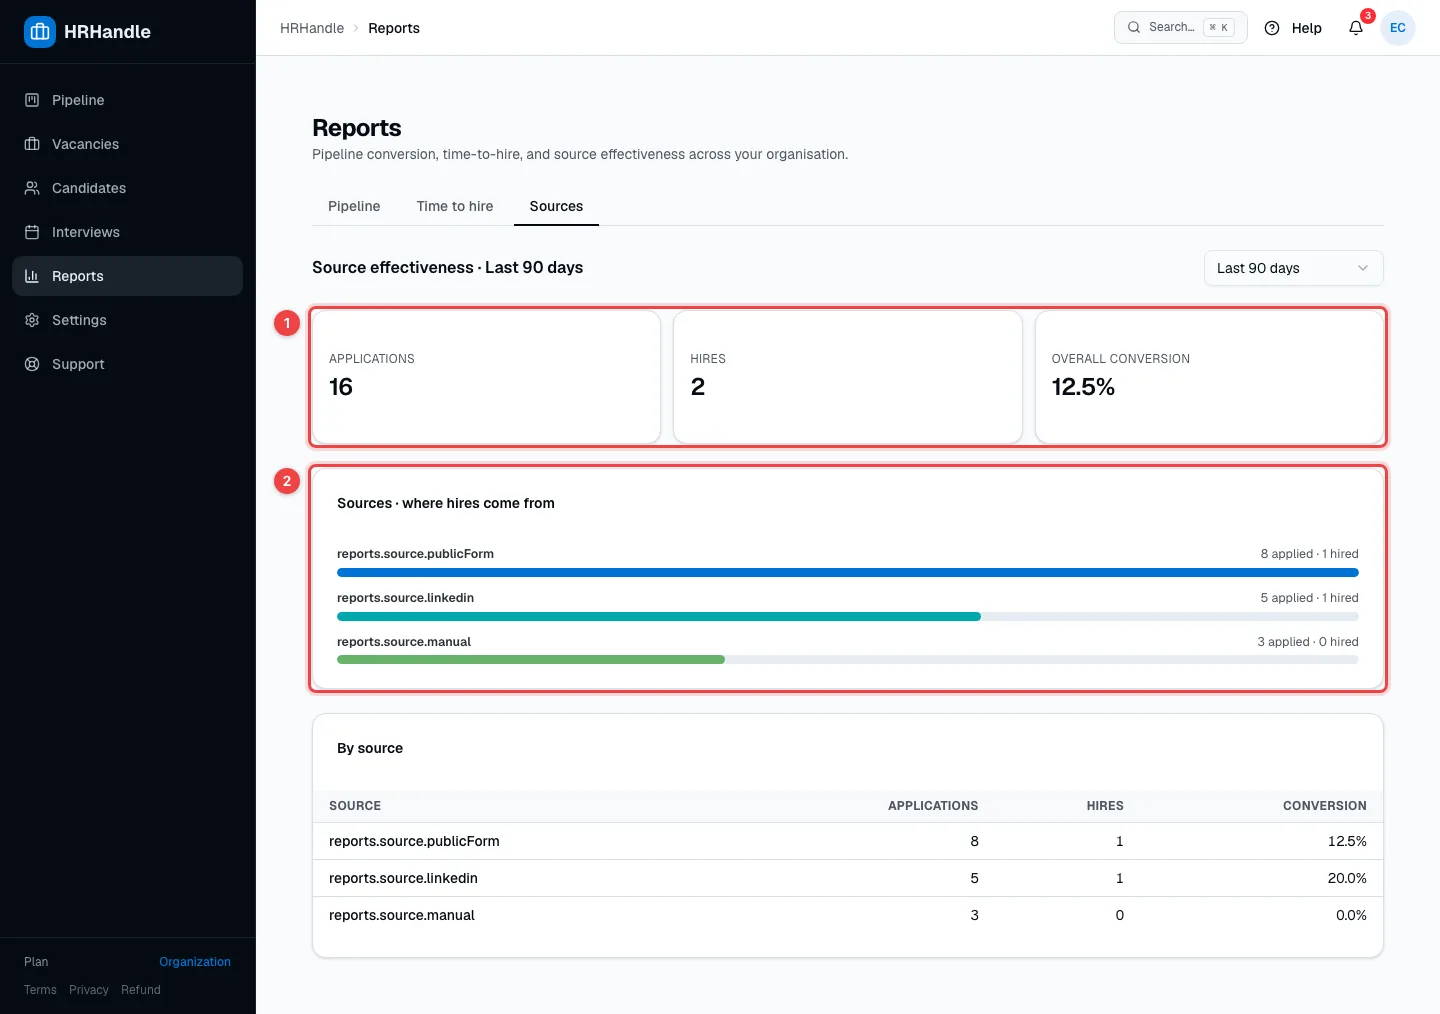Click the HRHandle briefcase logo icon
Viewport: 1440px width, 1014px height.
point(40,32)
